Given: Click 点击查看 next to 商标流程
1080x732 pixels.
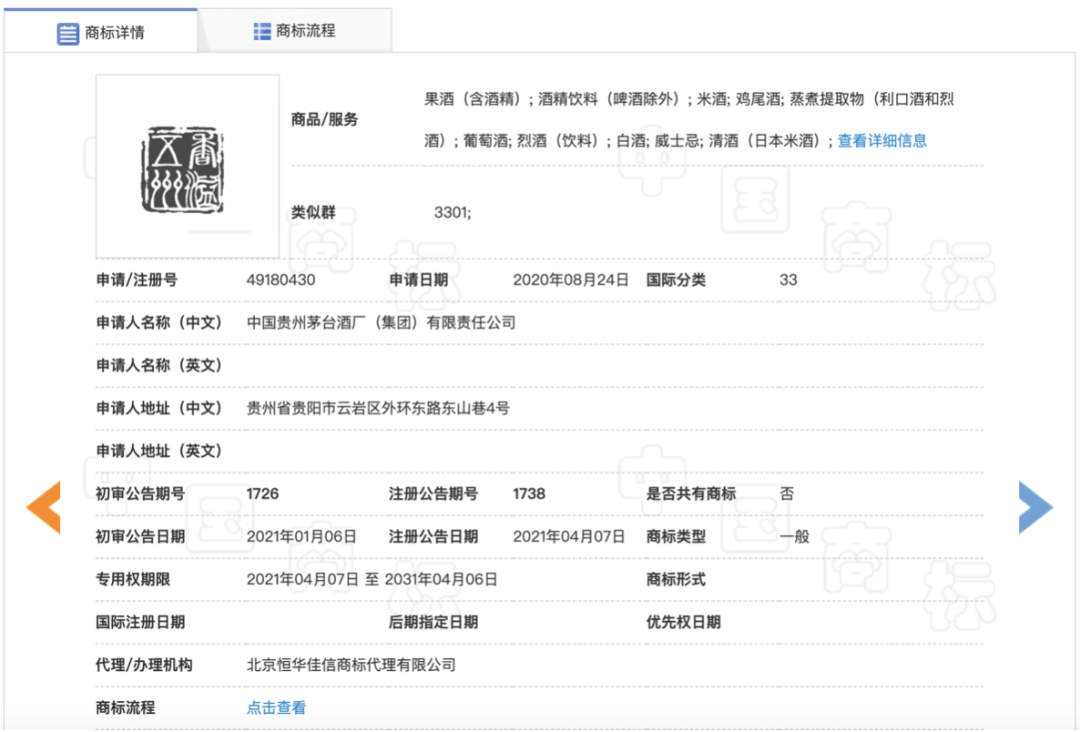Looking at the screenshot, I should point(275,707).
